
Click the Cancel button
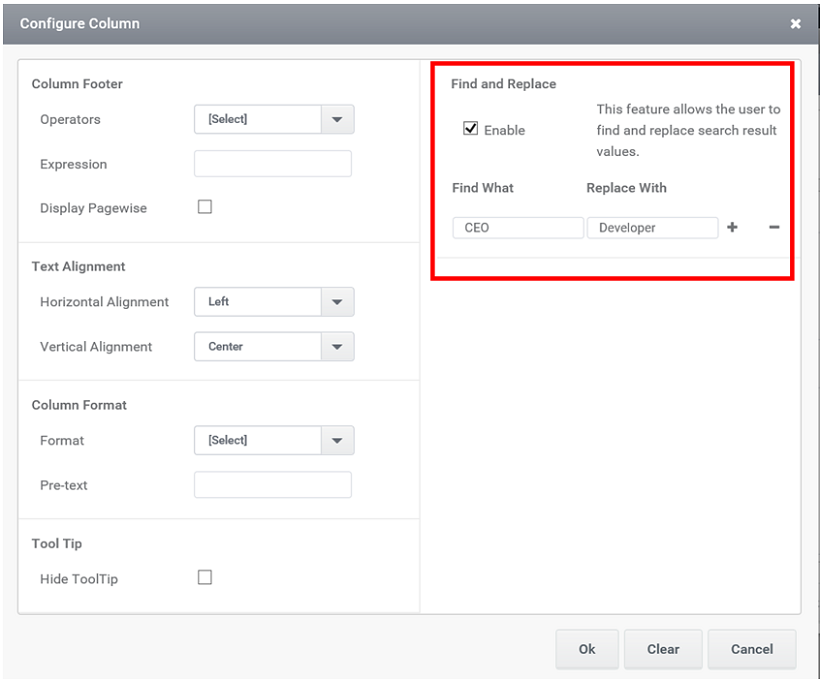tap(752, 649)
